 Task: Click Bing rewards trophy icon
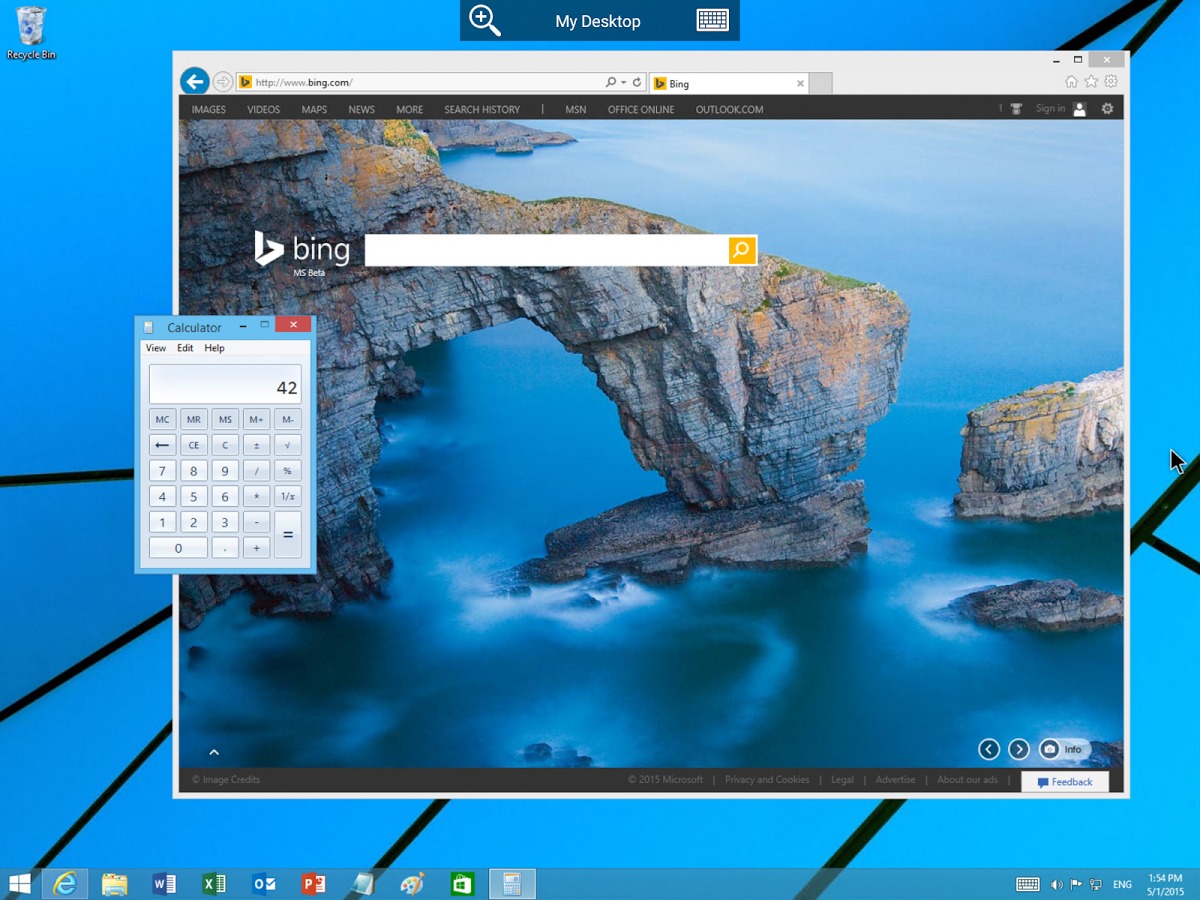tap(1016, 108)
